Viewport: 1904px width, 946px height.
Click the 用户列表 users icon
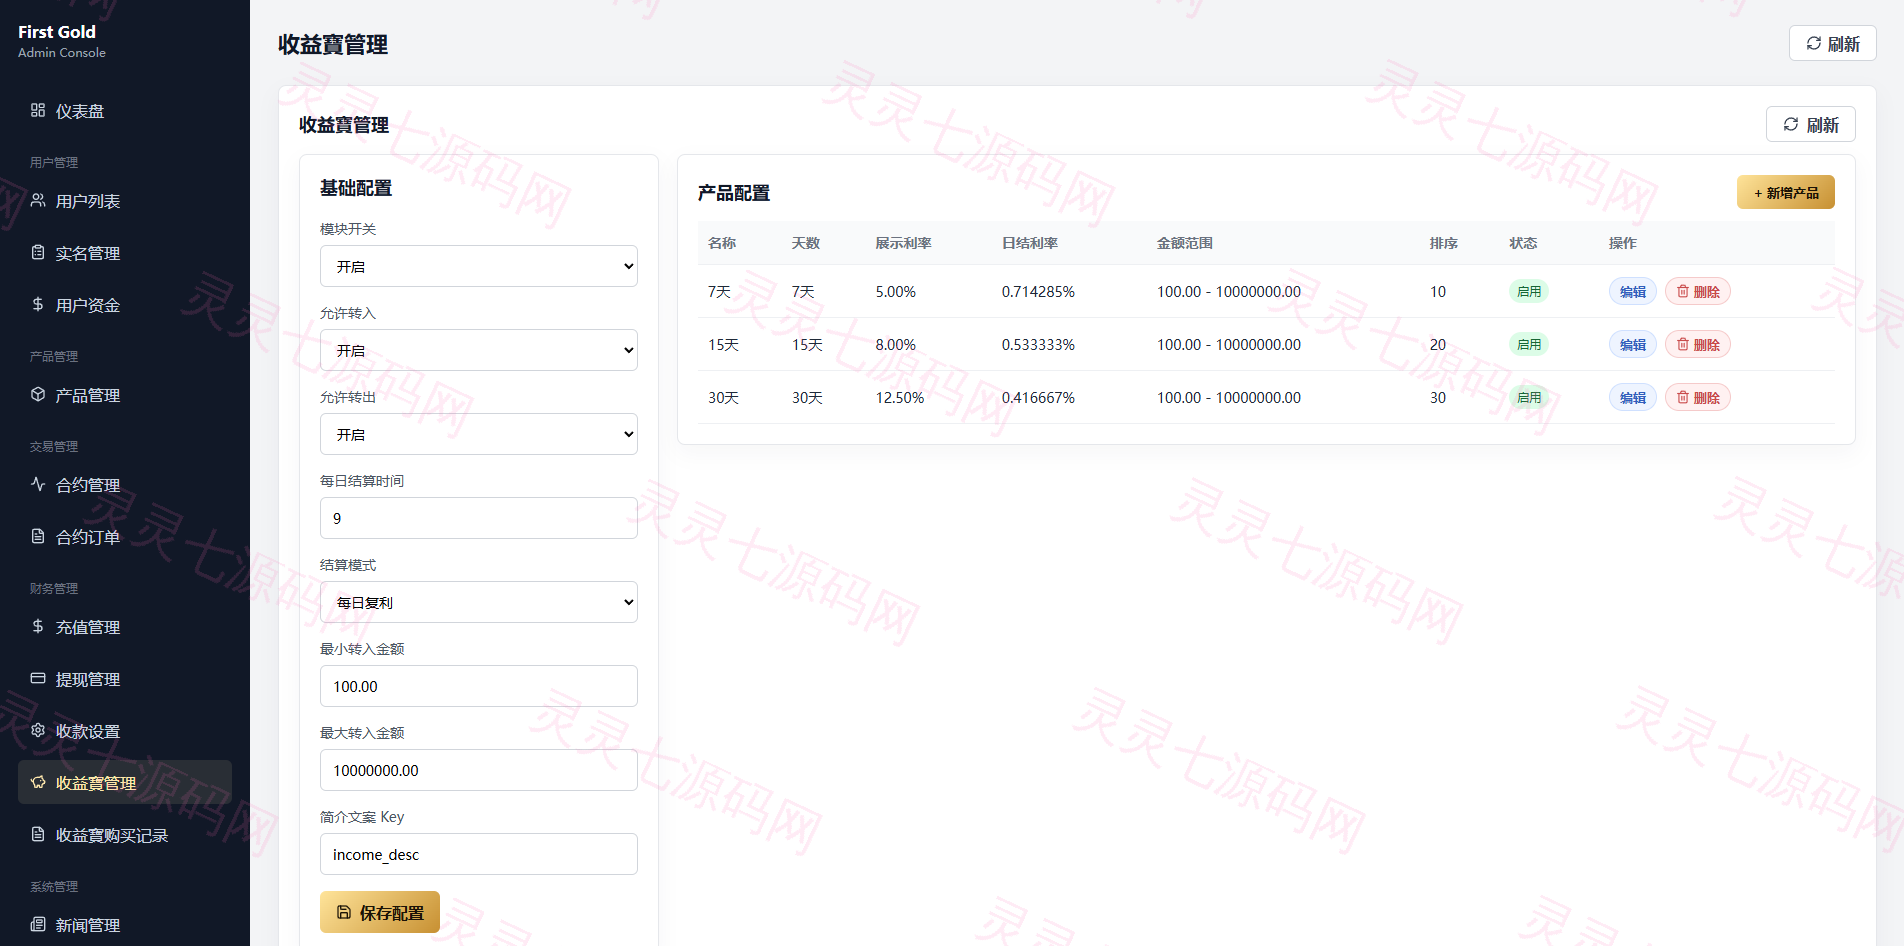click(38, 200)
